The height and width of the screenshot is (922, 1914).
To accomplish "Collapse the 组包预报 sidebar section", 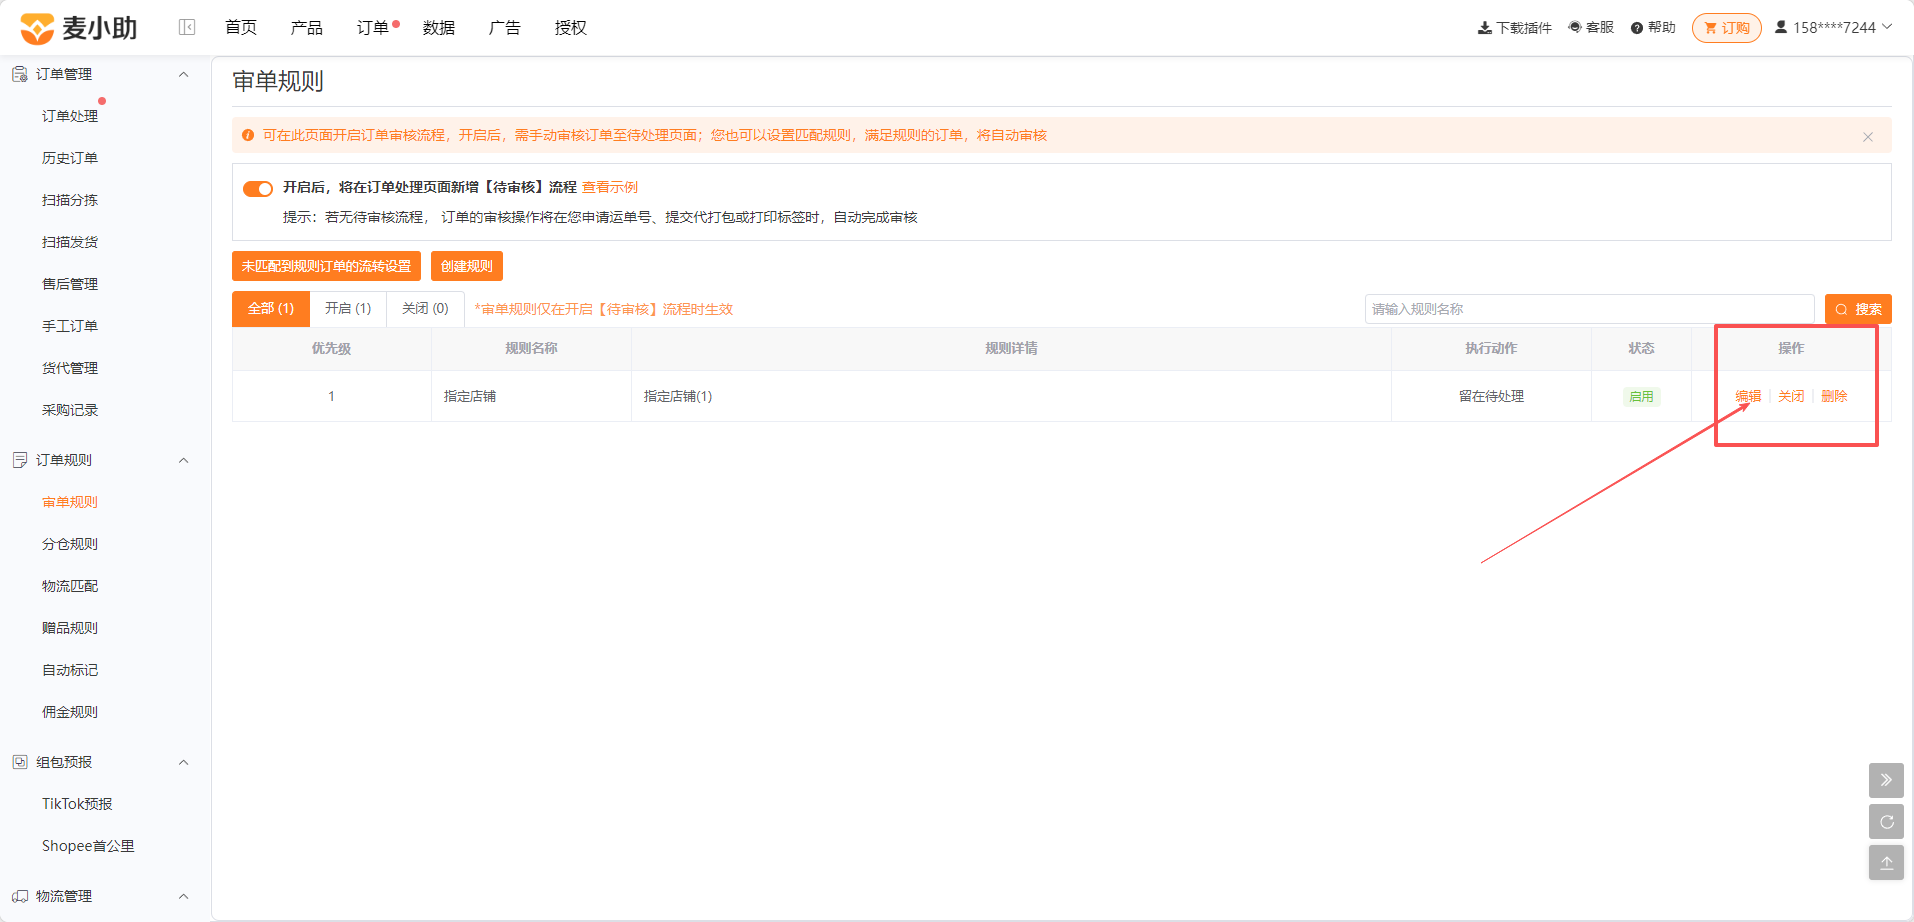I will click(183, 762).
